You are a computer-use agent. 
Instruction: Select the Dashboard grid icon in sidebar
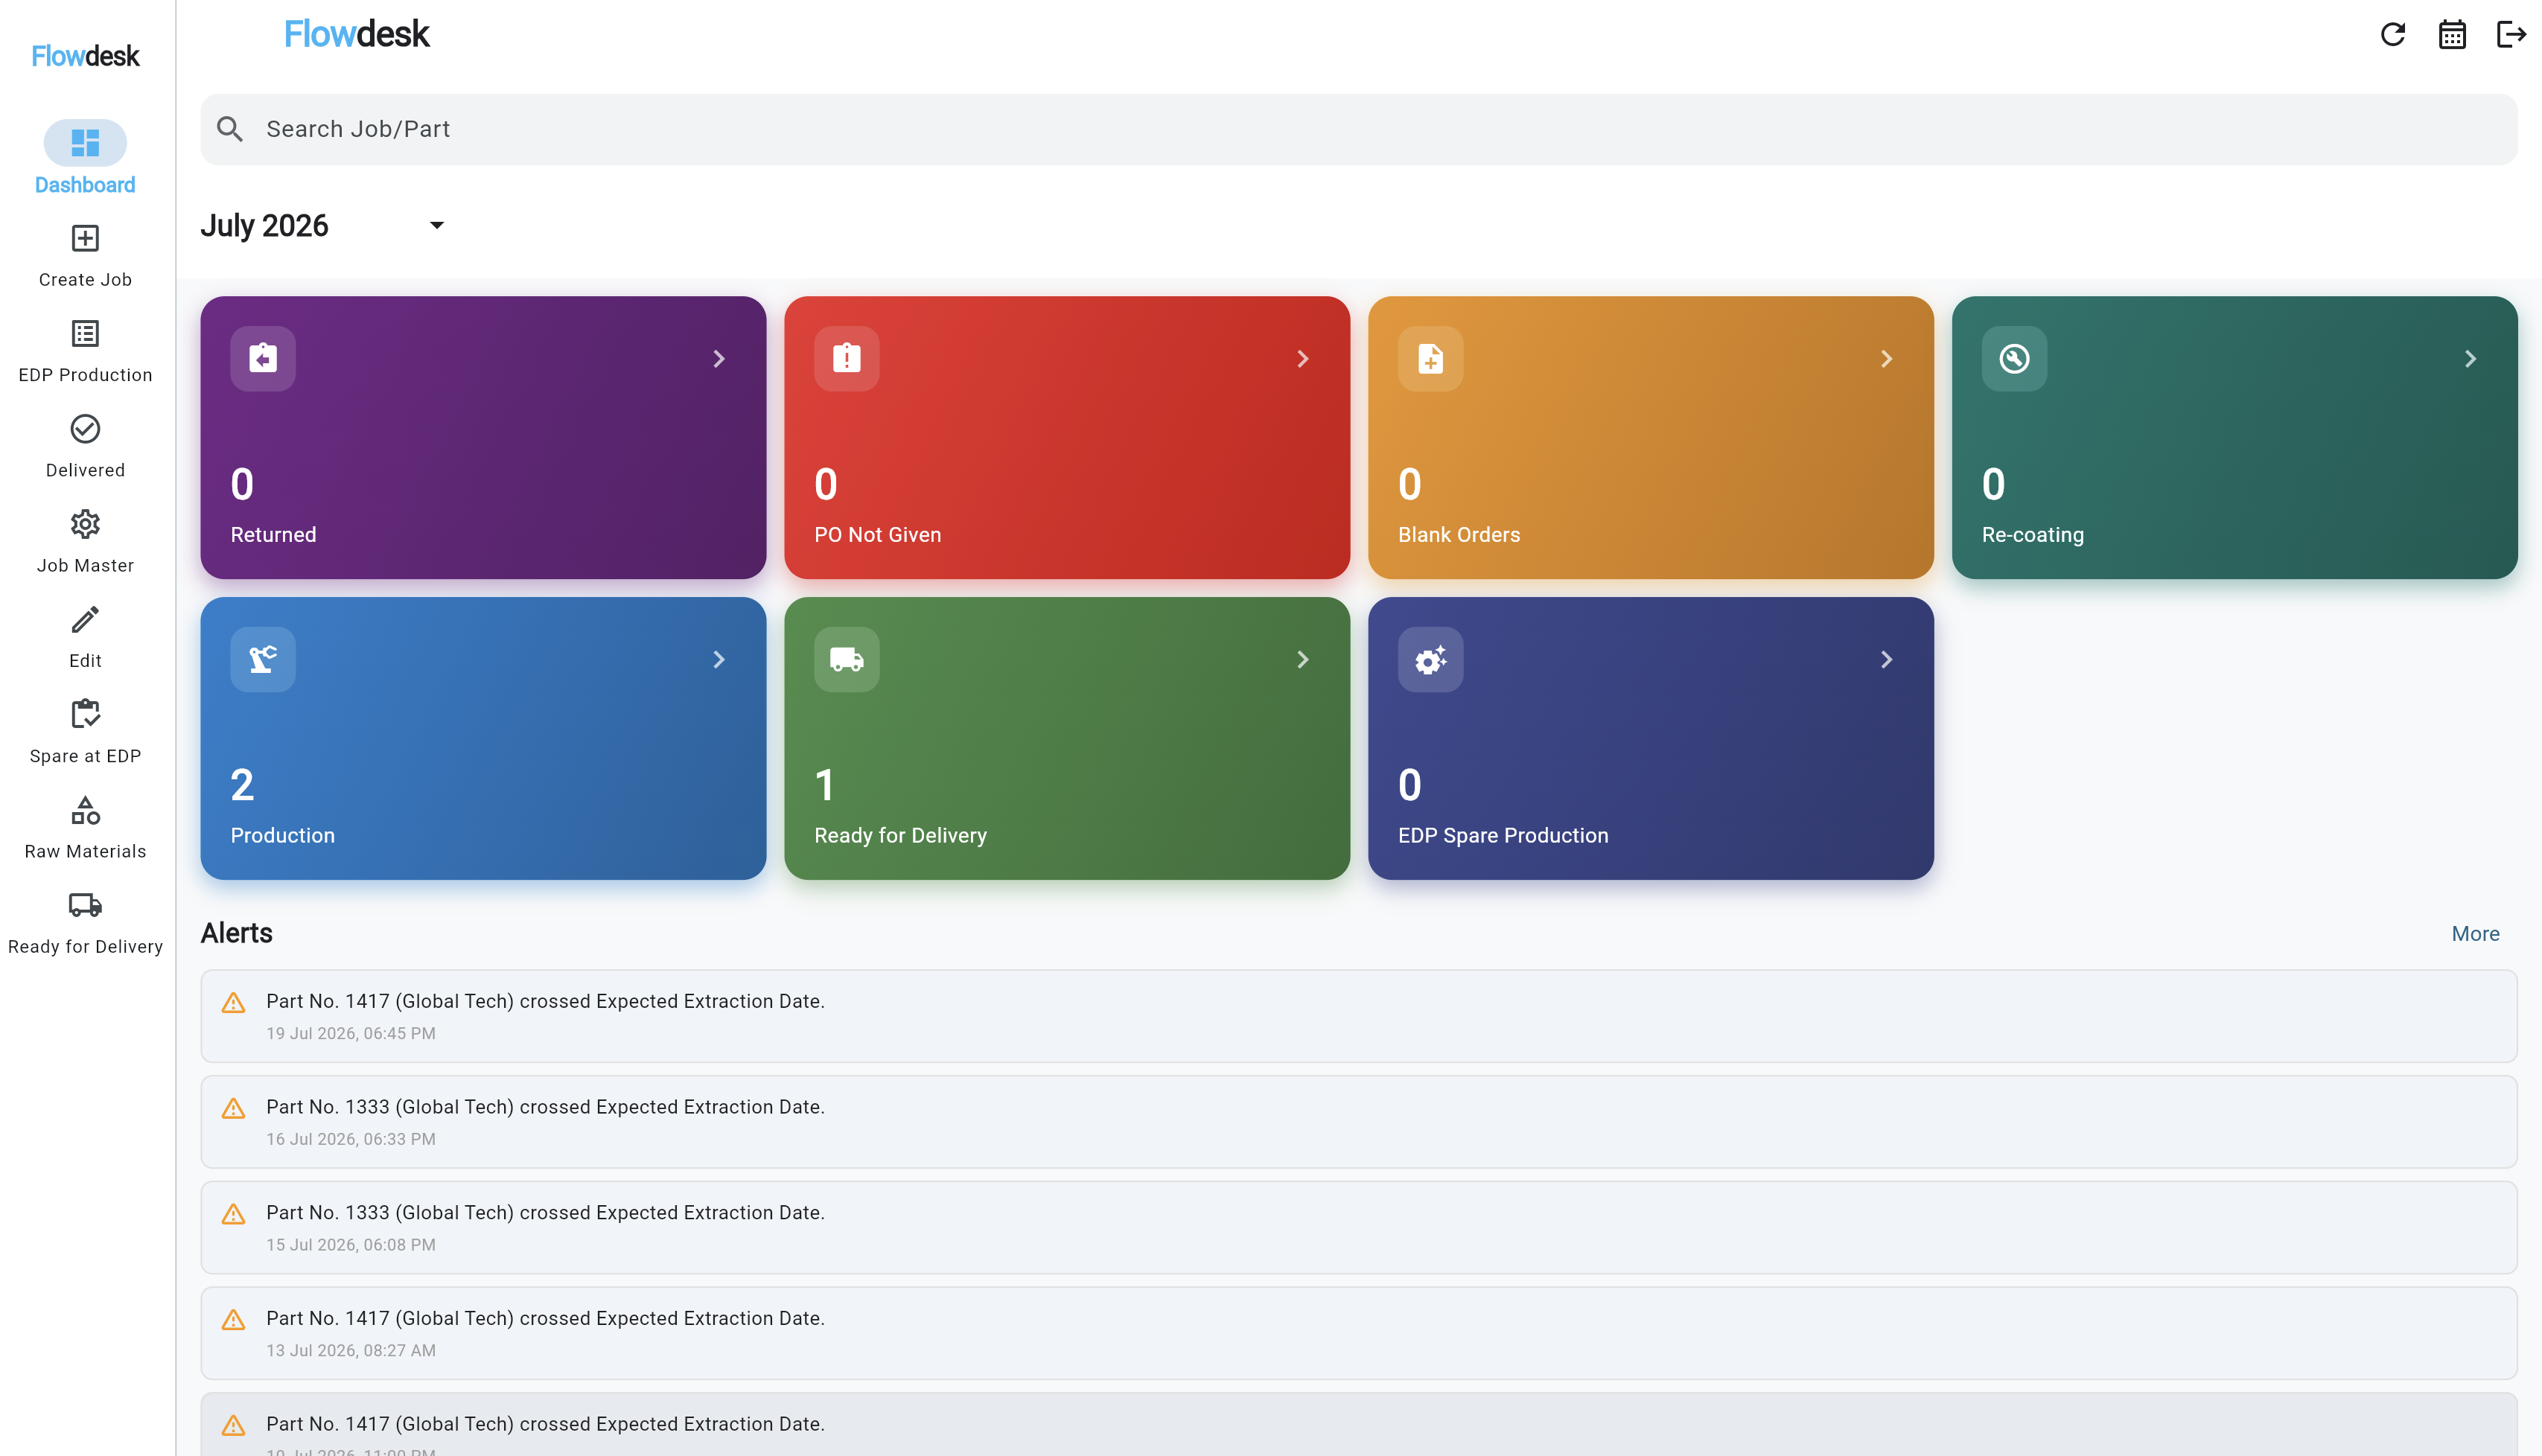(85, 143)
